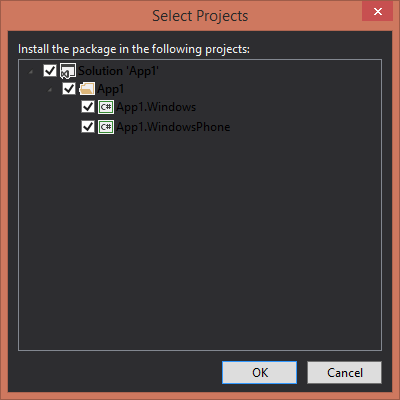400x400 pixels.
Task: Select the App1.WindowsPhone project label
Action: point(173,127)
